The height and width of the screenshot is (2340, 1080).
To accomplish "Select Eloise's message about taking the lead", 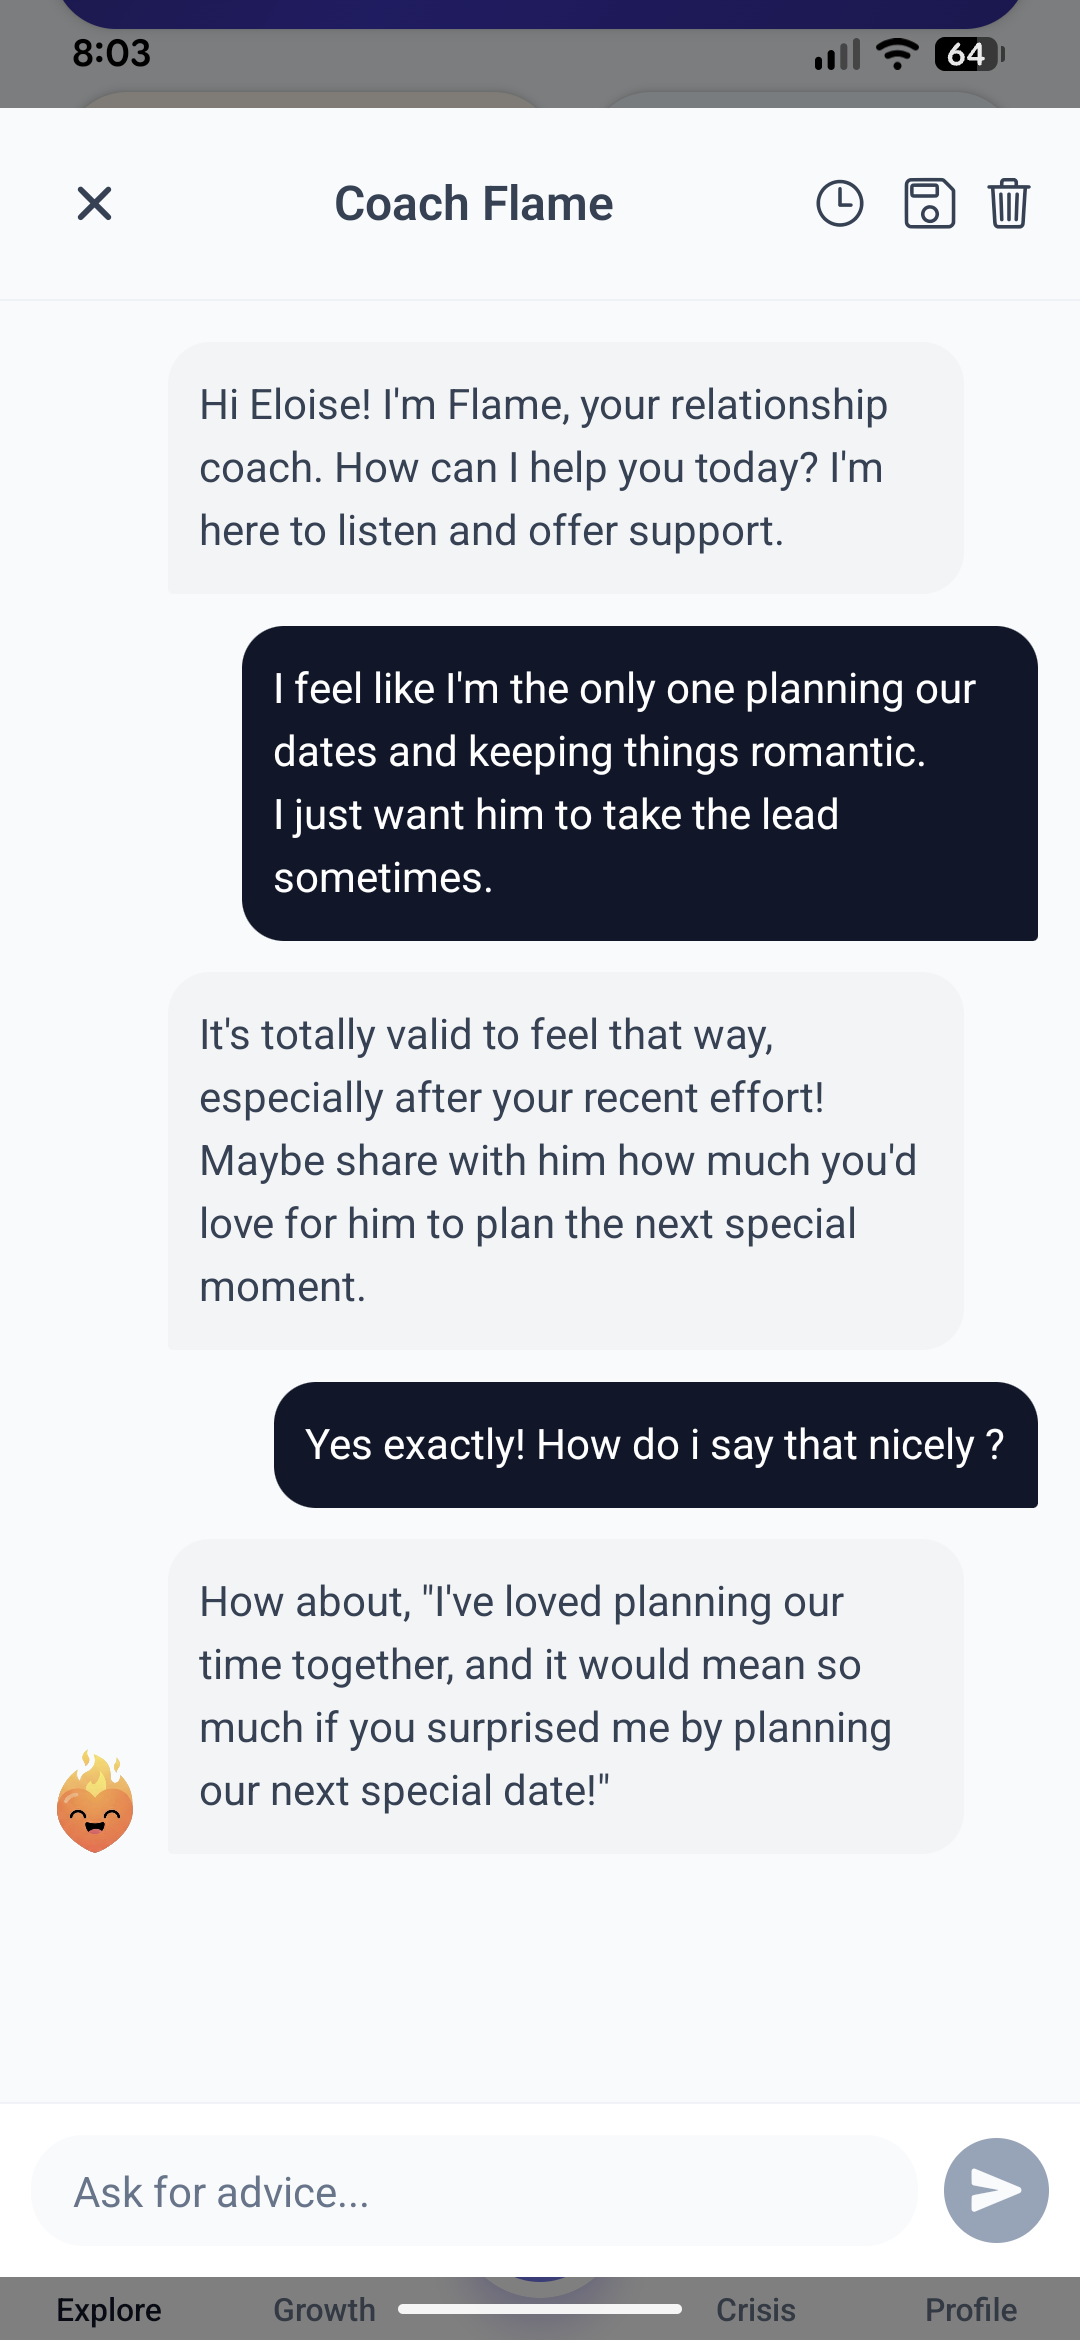I will (640, 782).
